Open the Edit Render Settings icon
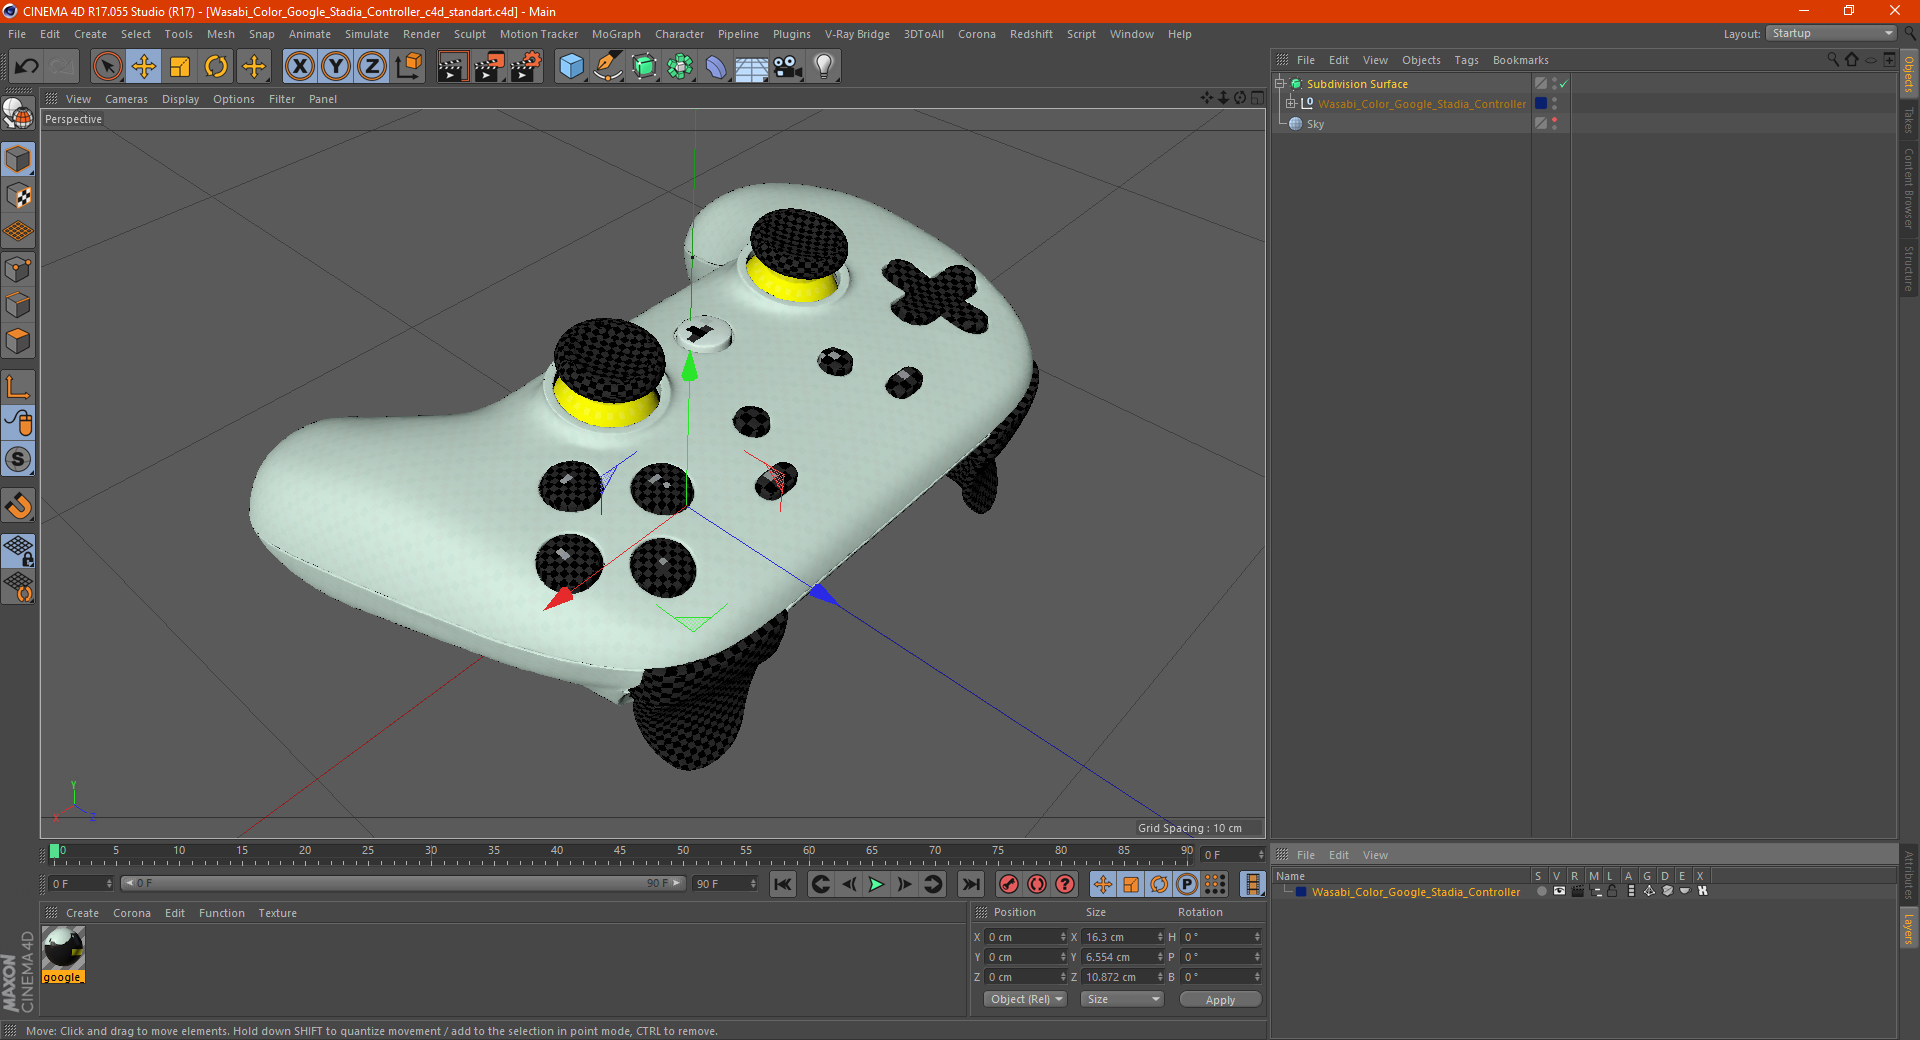Image resolution: width=1920 pixels, height=1040 pixels. coord(526,67)
